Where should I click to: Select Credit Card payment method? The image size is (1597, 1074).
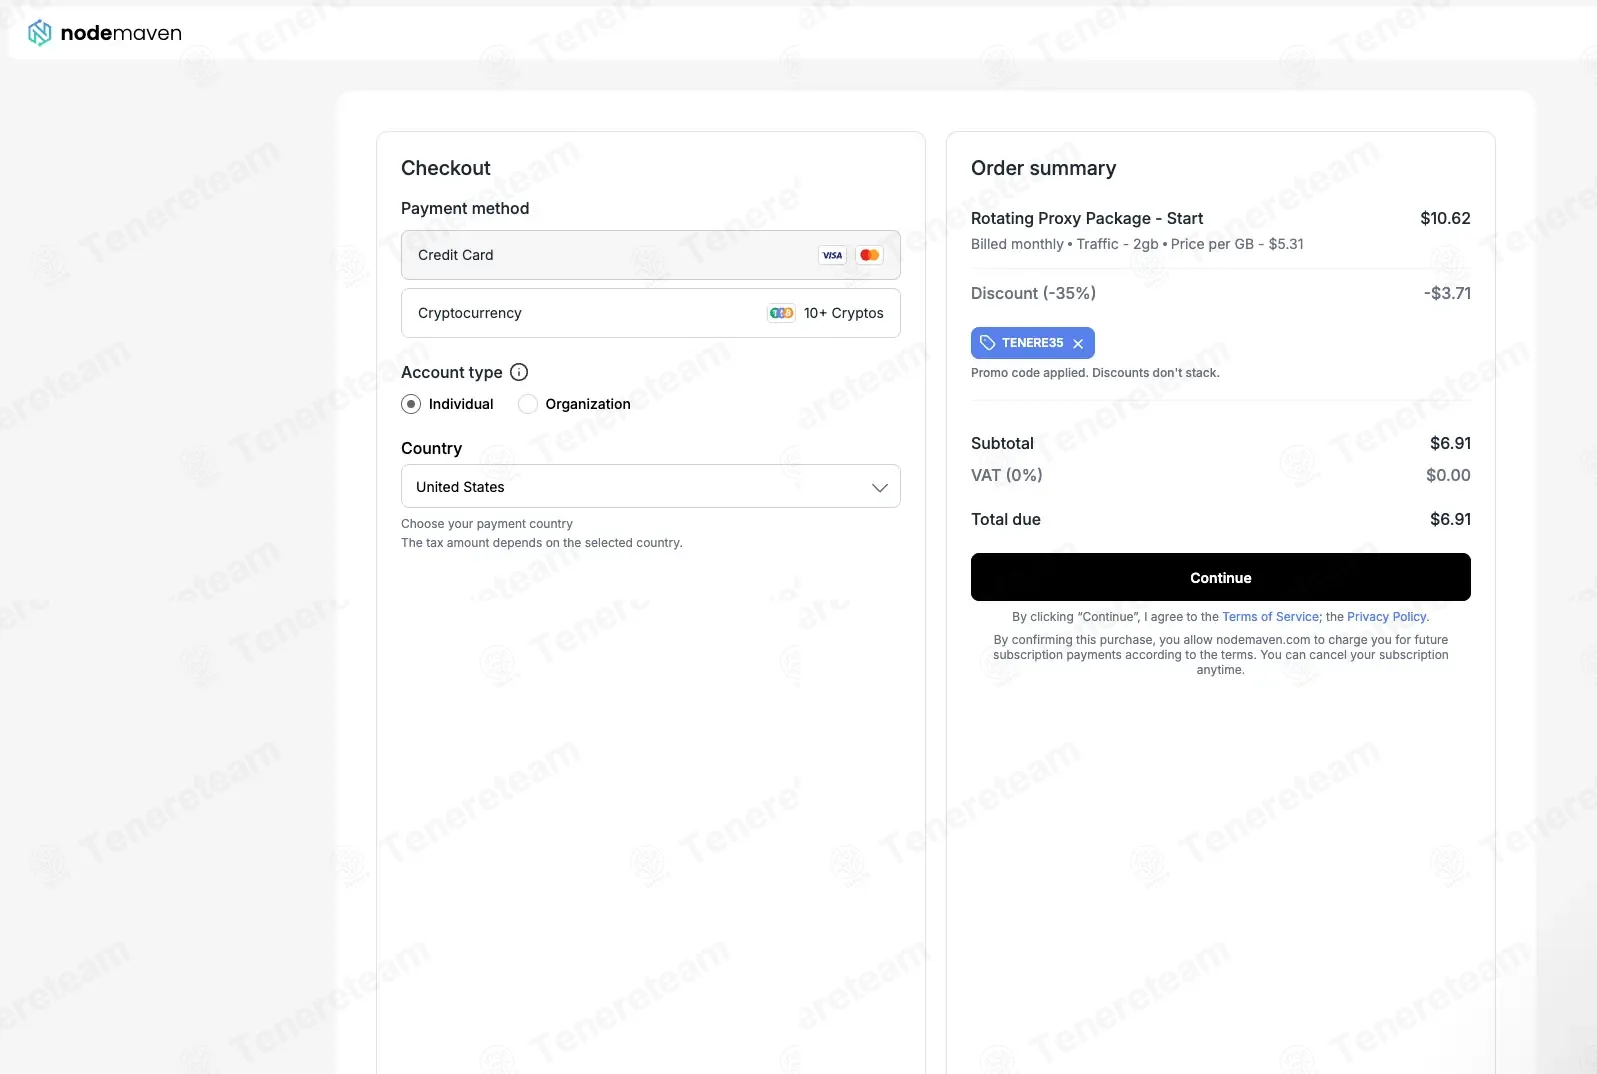click(x=651, y=255)
